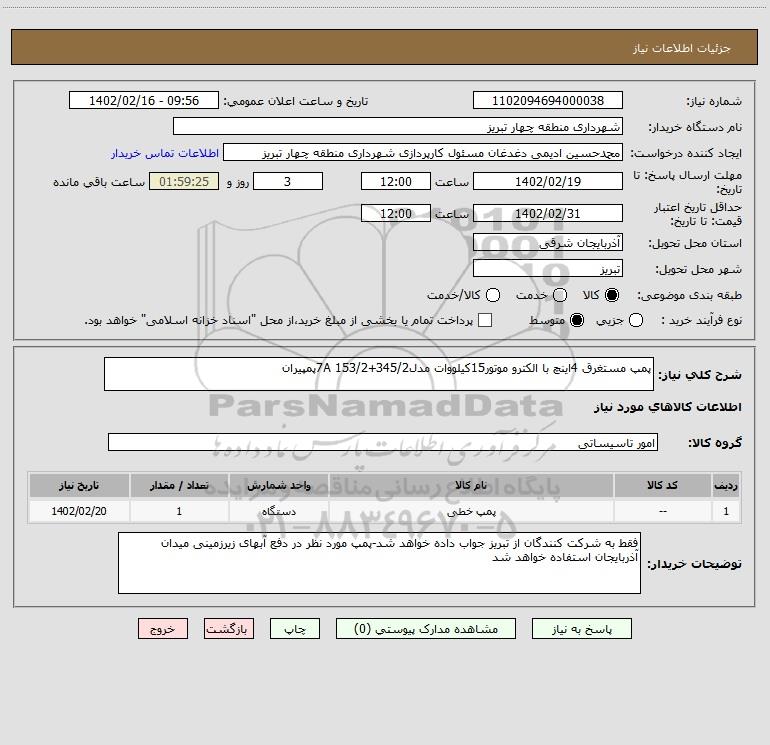This screenshot has height=745, width=770.
Task: Click the 1402/02/20 need date cell
Action: pyautogui.click(x=79, y=511)
